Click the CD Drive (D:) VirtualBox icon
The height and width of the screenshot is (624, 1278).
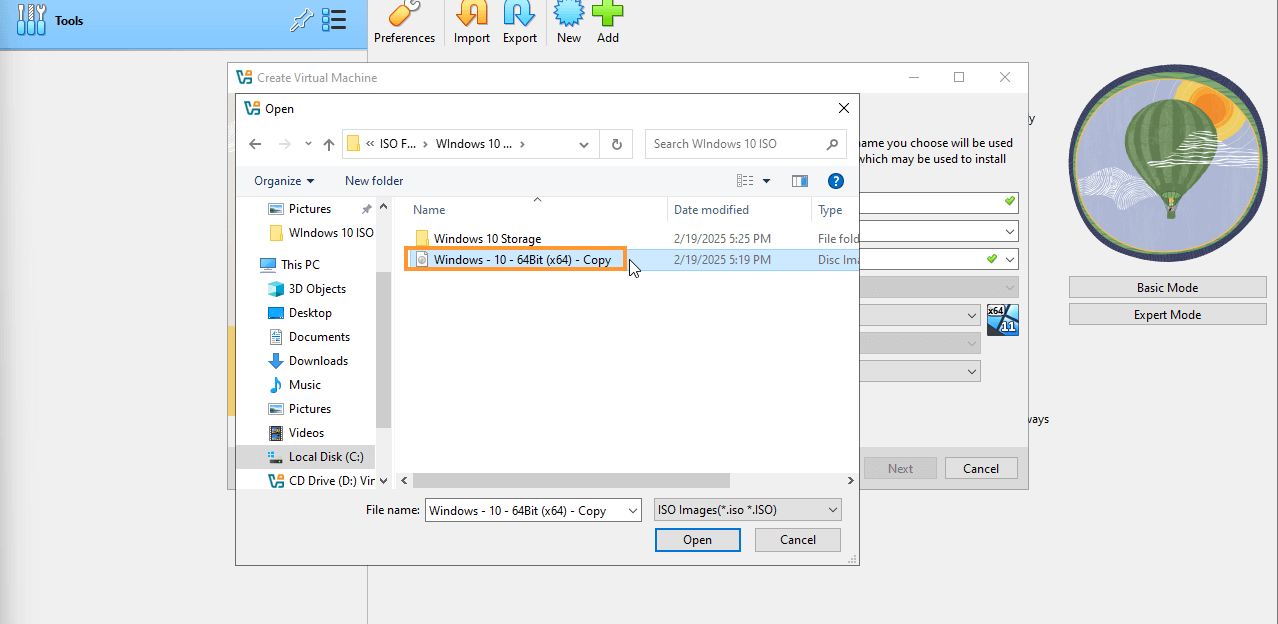(x=276, y=481)
